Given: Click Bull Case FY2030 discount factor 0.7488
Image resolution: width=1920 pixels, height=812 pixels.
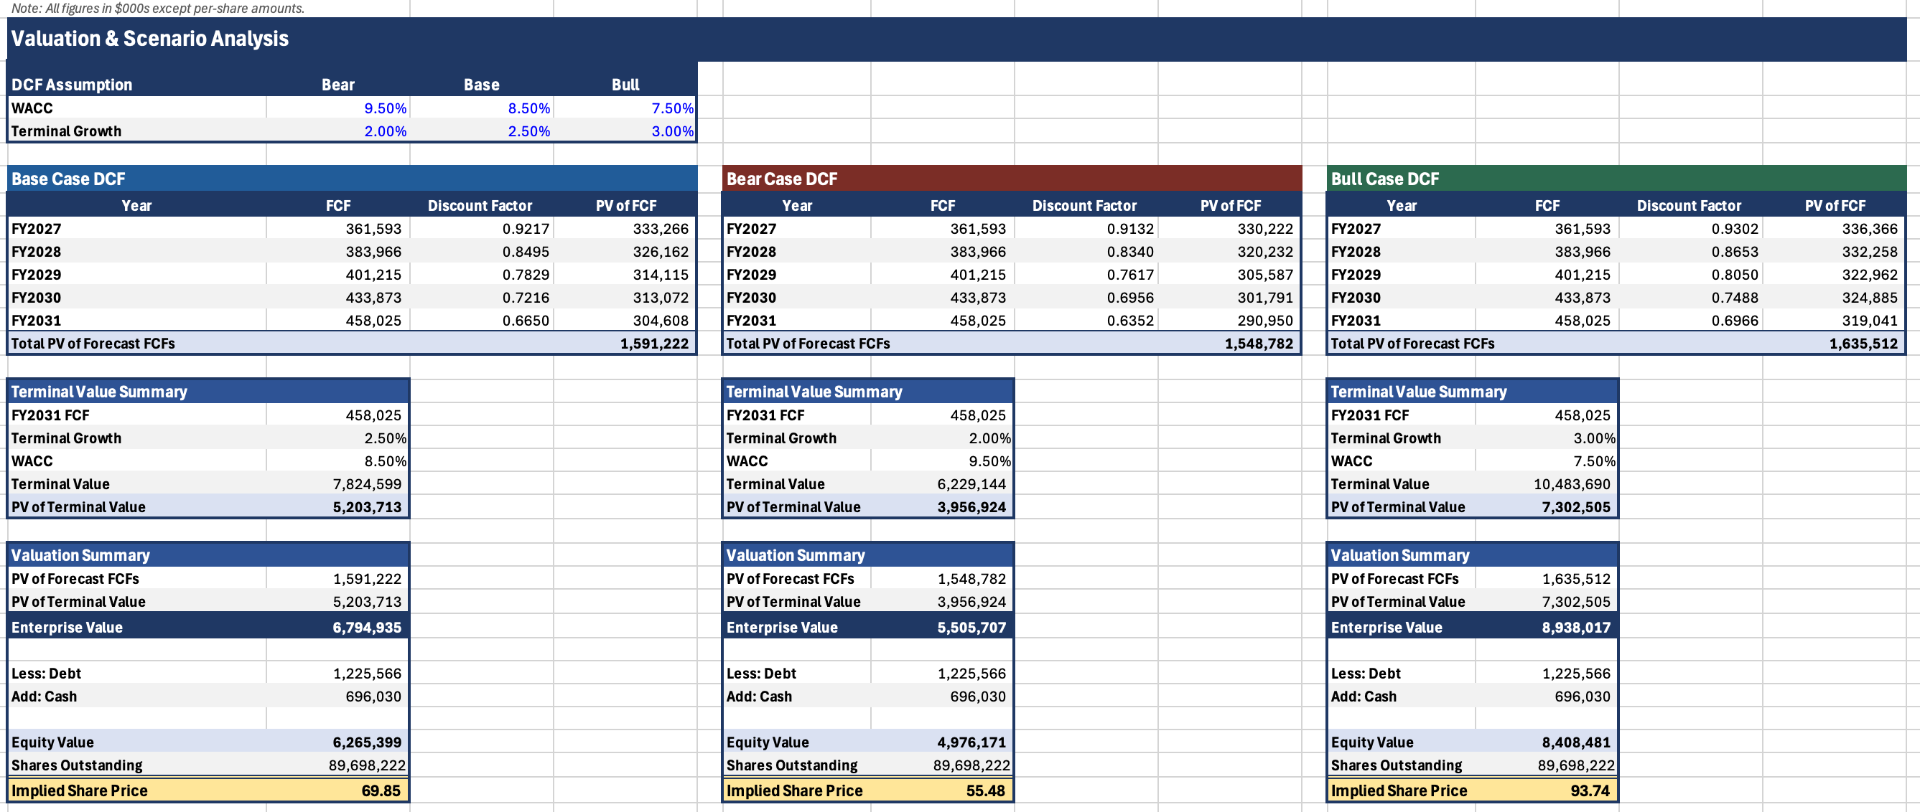Looking at the screenshot, I should 1734,298.
